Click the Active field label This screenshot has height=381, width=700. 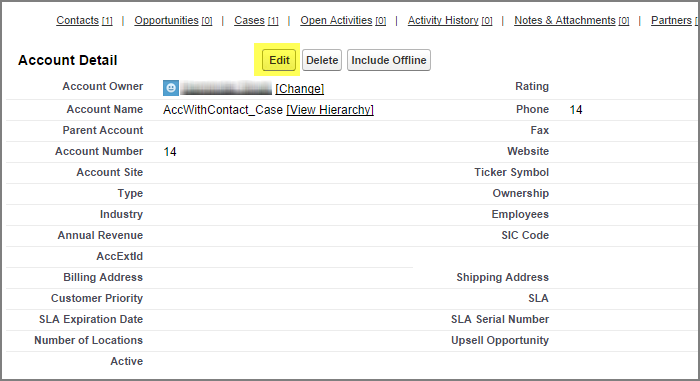tap(127, 361)
